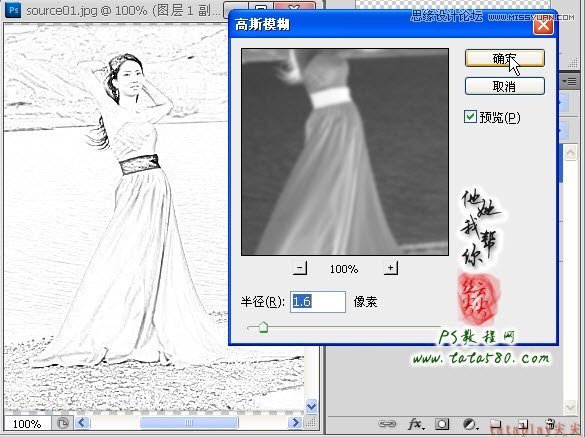This screenshot has height=437, width=585.
Task: Click the document zoom 100% field
Action: tap(27, 424)
